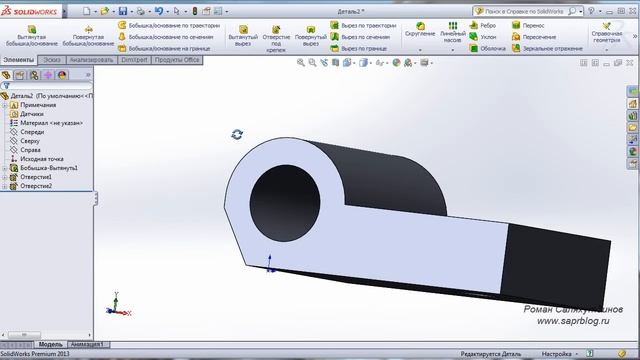The image size is (640, 360).
Task: Click the Zoom to Fit icon
Action: [x=301, y=63]
